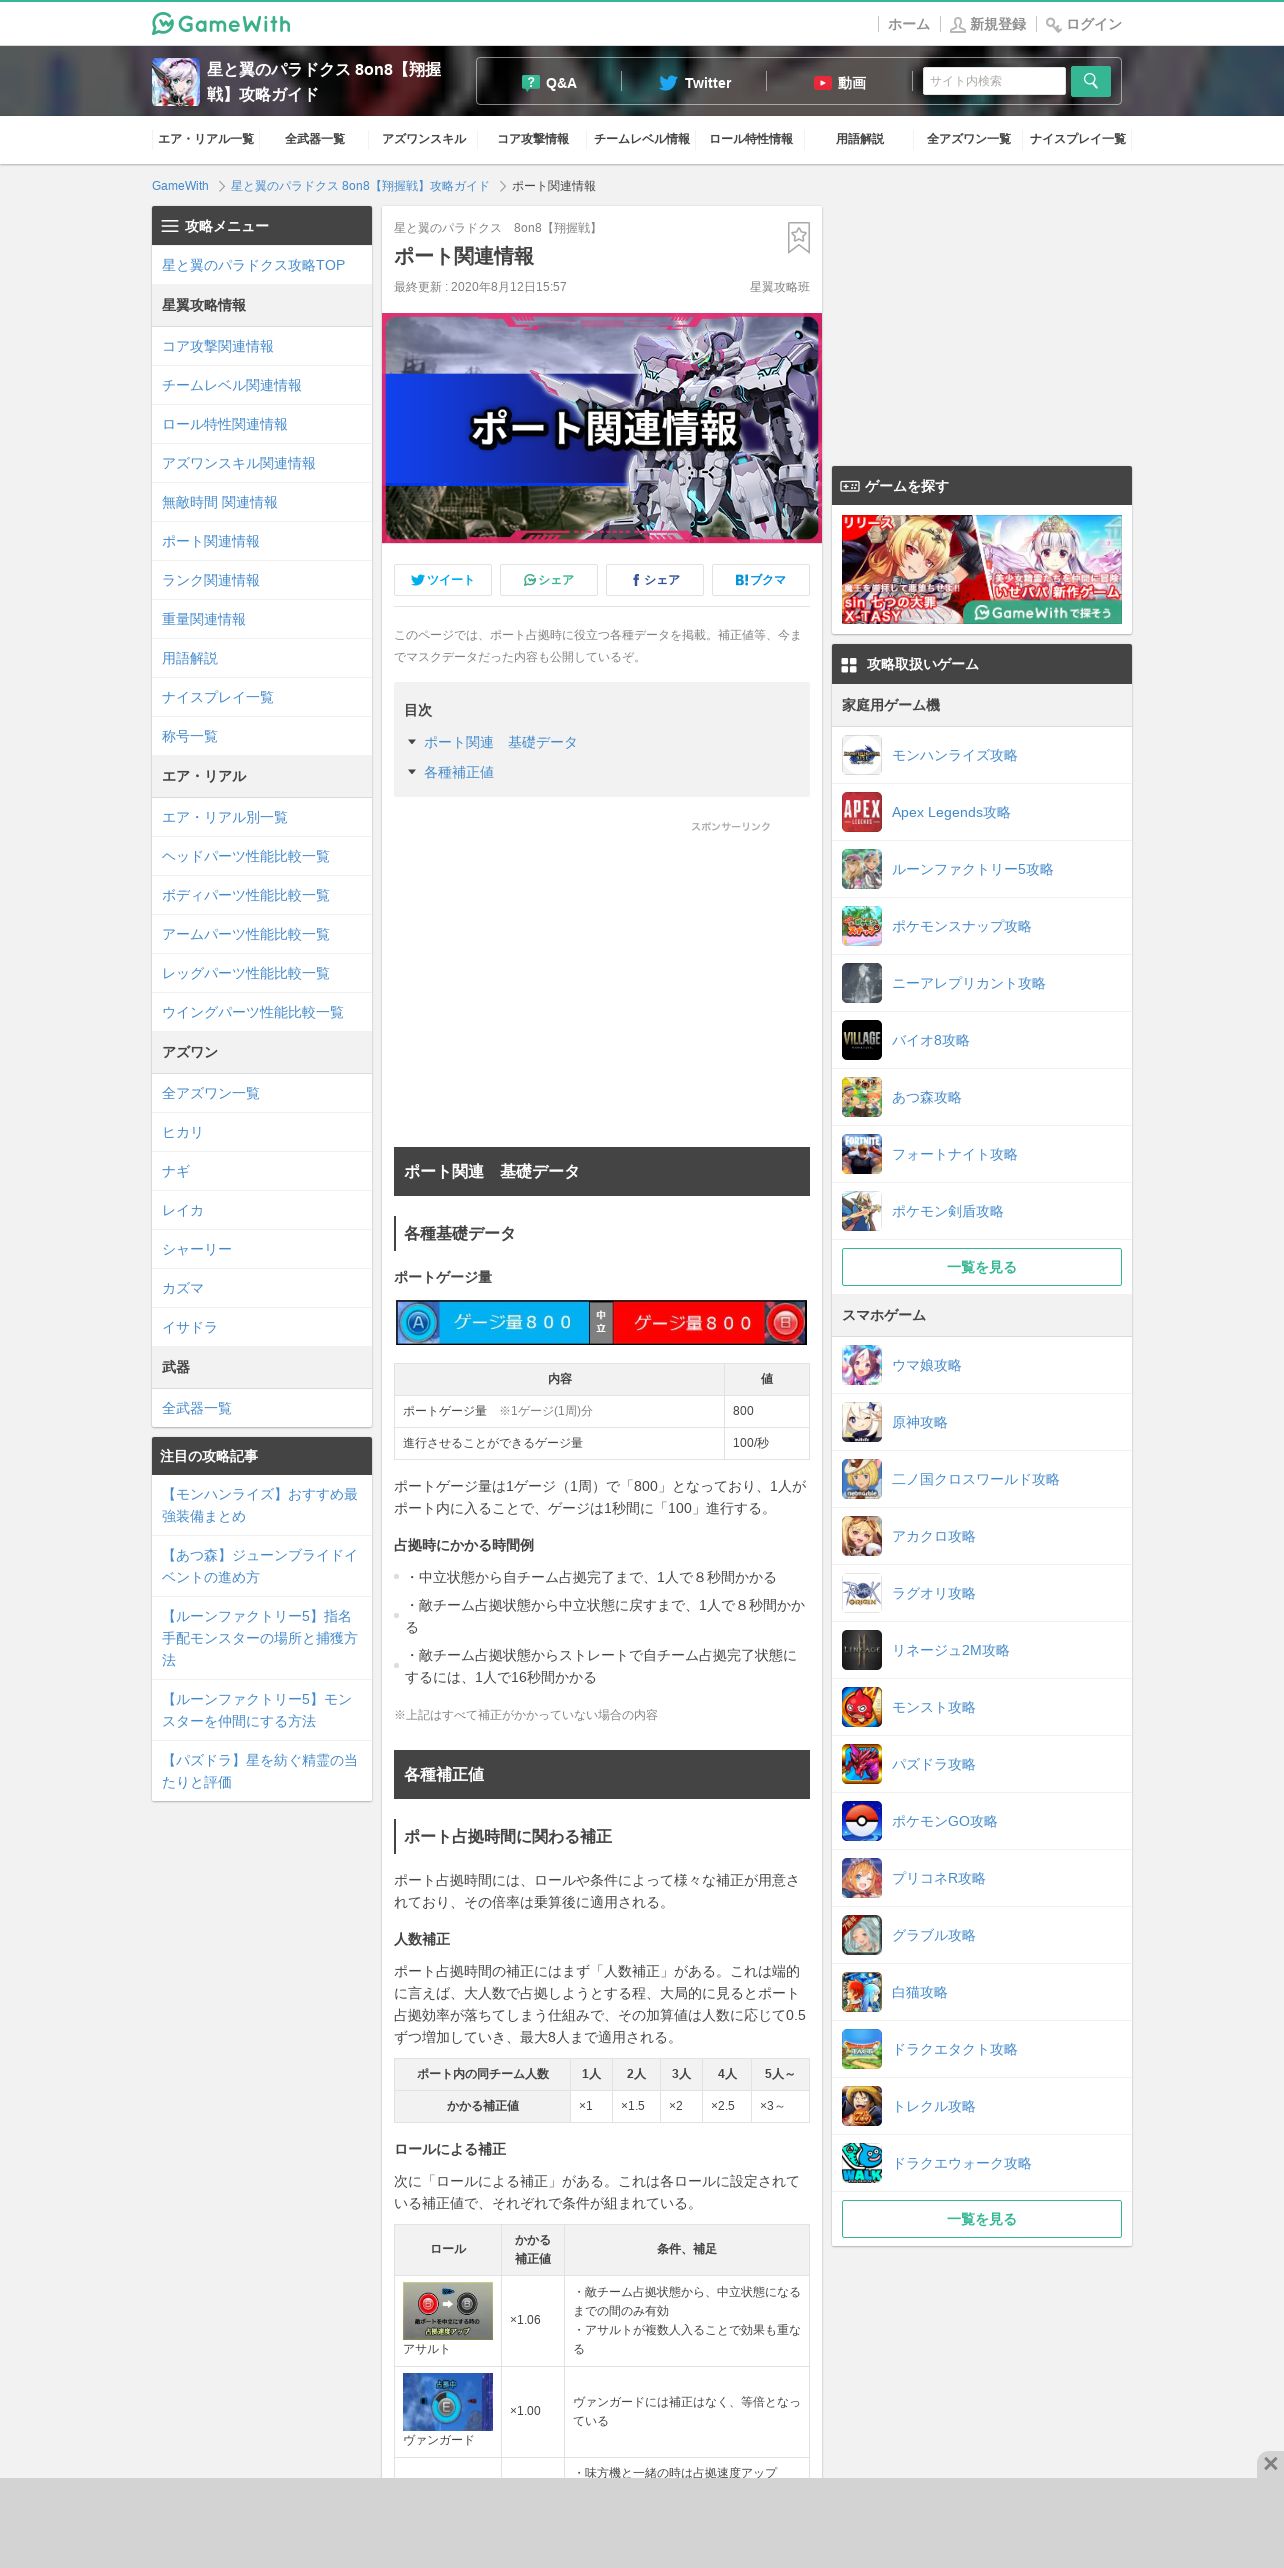
Task: Open the Fortnite game icon
Action: point(862,1154)
